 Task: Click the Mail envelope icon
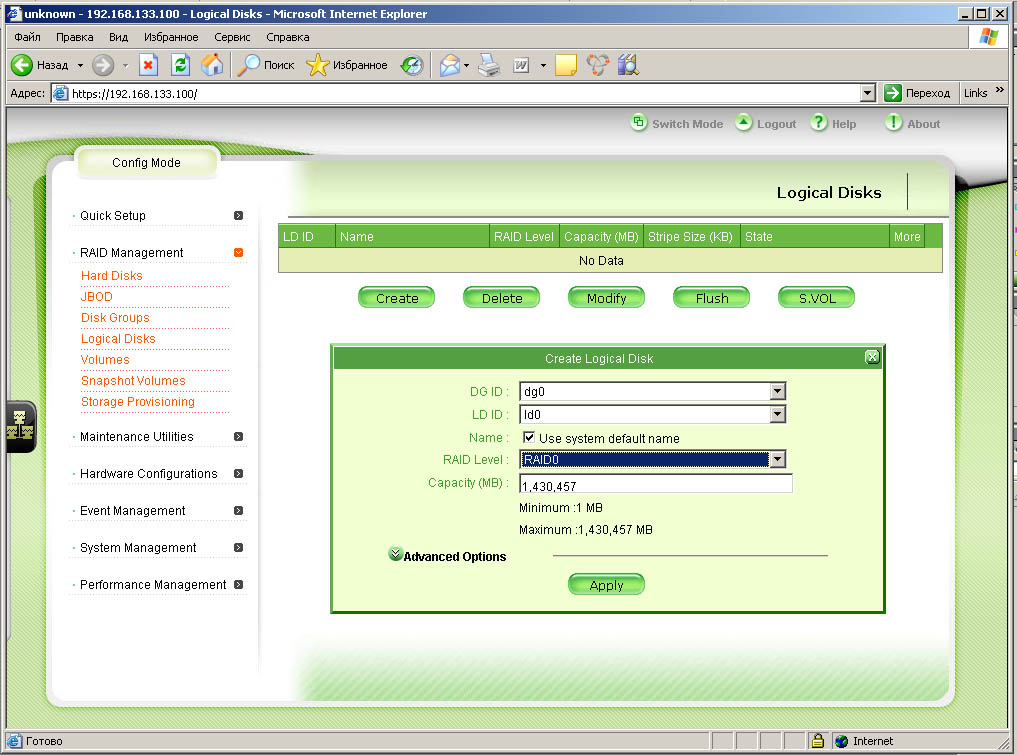coord(449,65)
